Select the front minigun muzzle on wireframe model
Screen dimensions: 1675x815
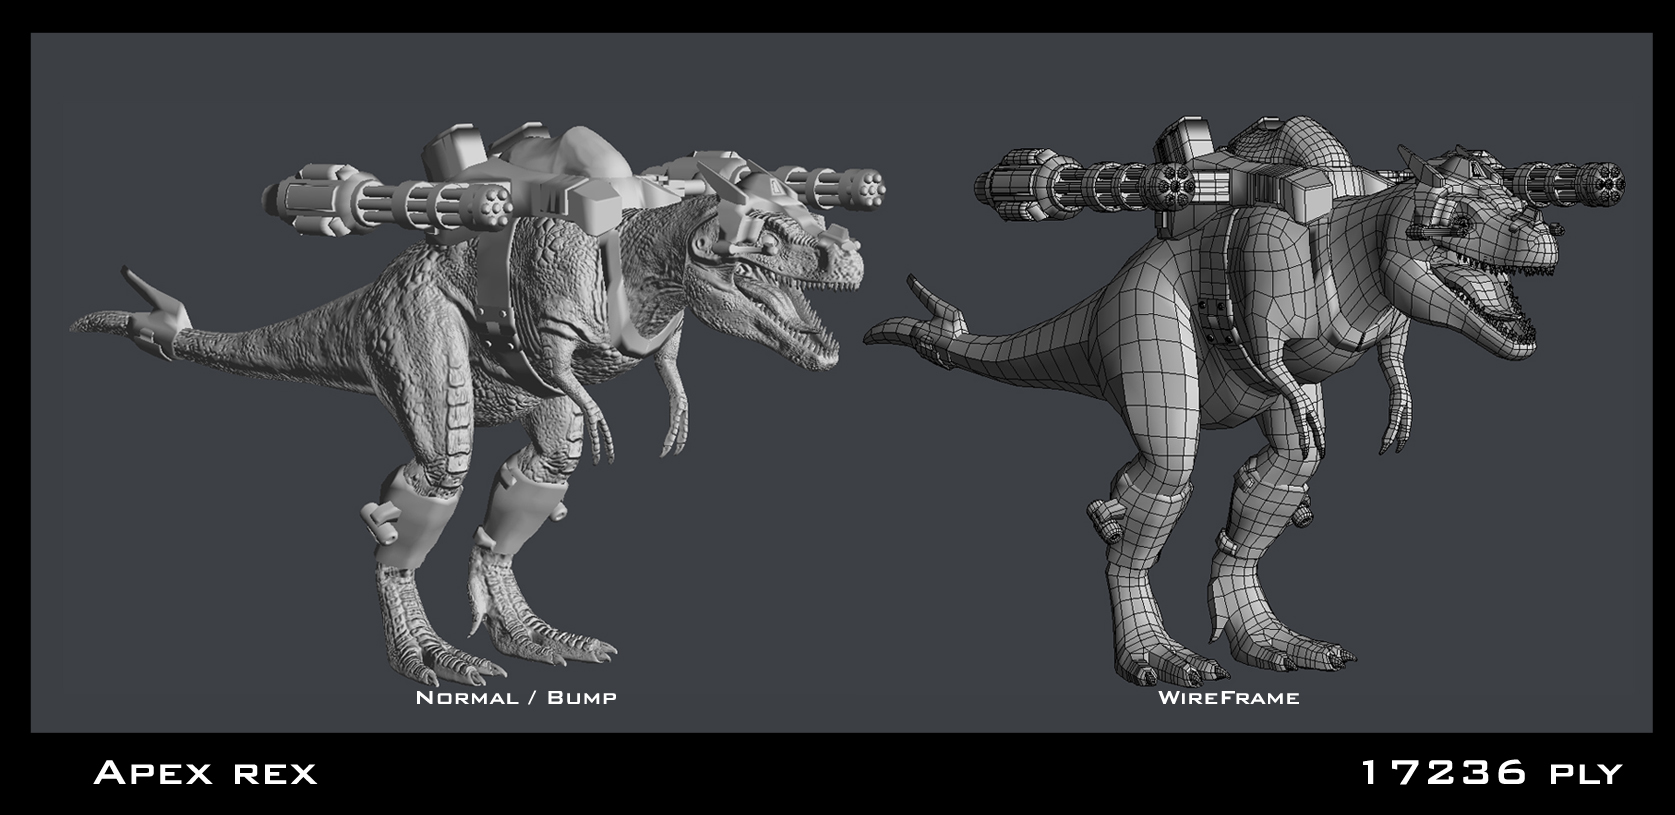[x=1607, y=183]
